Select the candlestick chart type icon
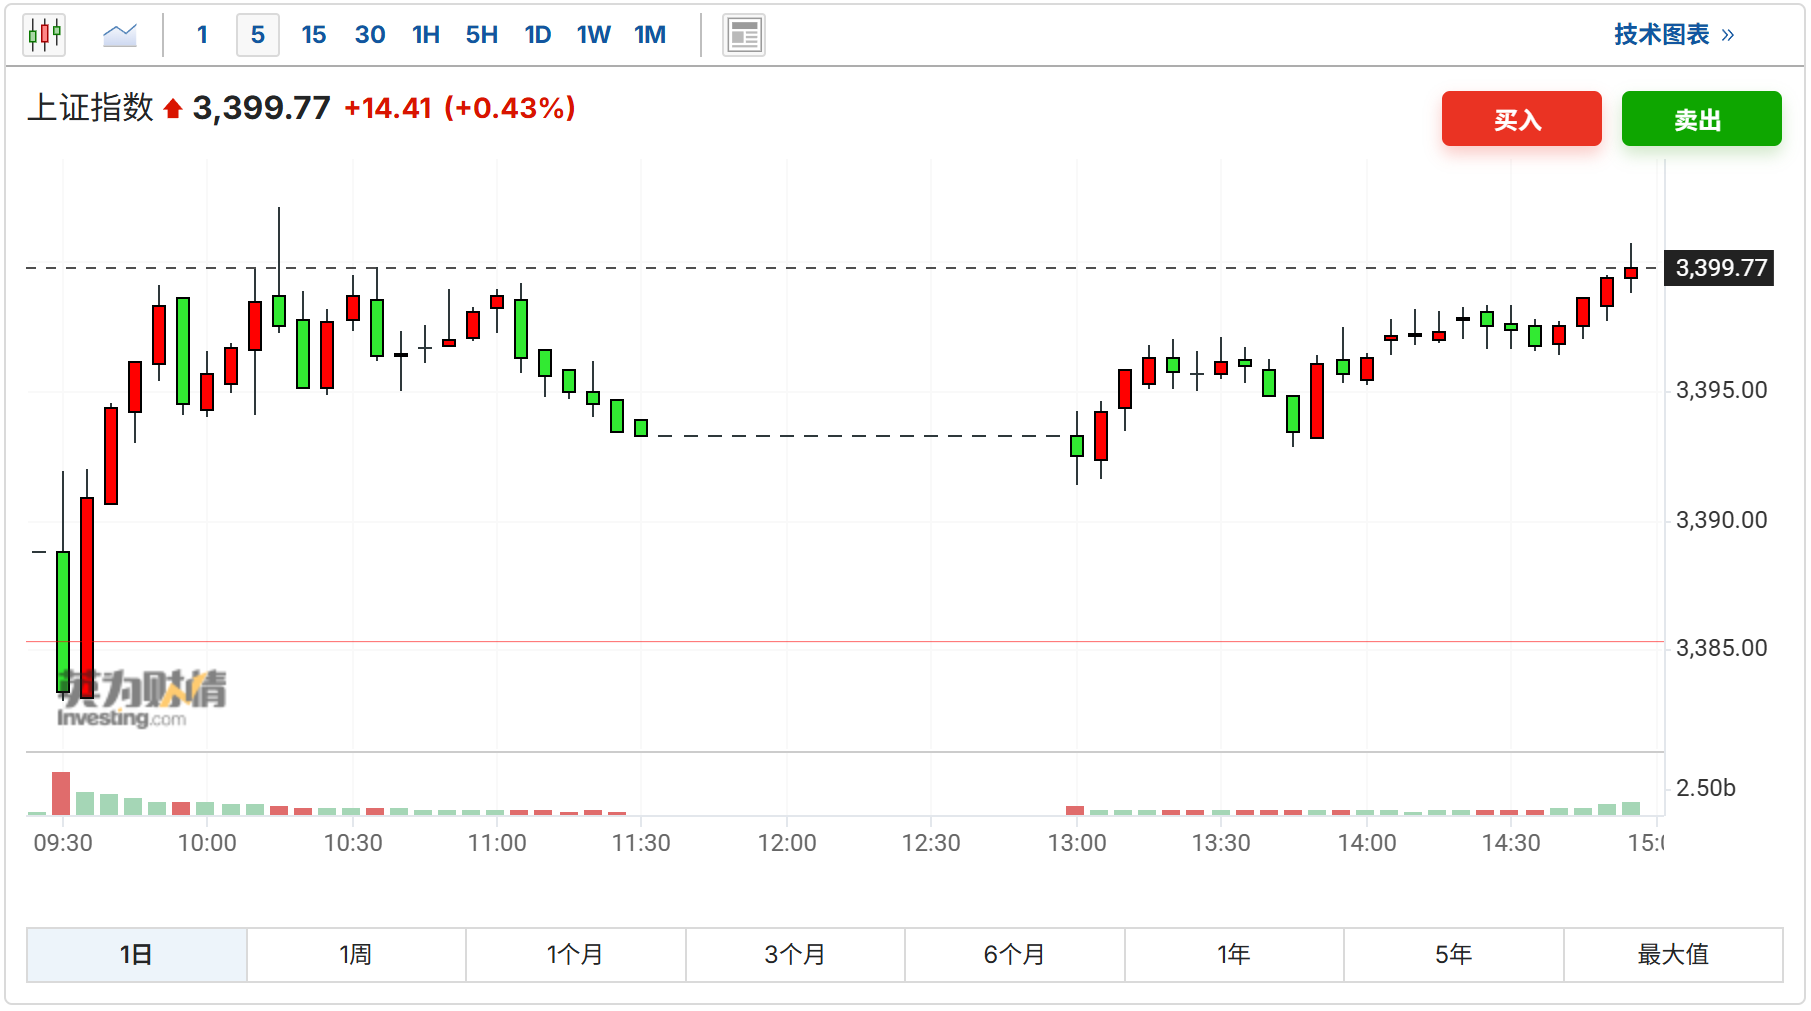The width and height of the screenshot is (1811, 1011). tap(44, 35)
